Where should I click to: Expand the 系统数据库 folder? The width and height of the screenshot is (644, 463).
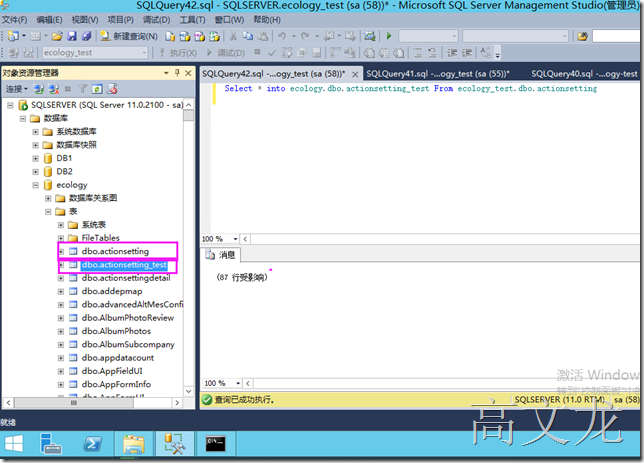(36, 132)
